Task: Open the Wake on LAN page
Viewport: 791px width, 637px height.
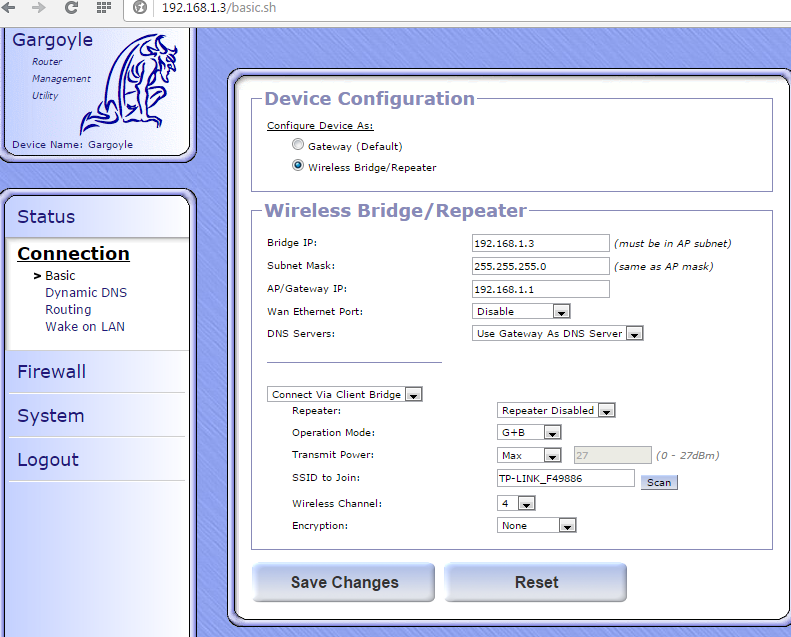Action: coord(85,327)
